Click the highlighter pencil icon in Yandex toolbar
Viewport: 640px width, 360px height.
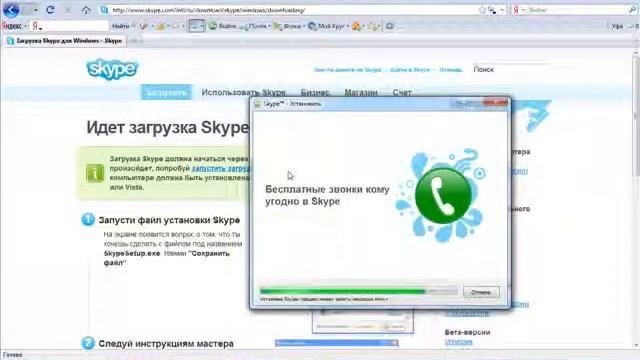(x=144, y=26)
